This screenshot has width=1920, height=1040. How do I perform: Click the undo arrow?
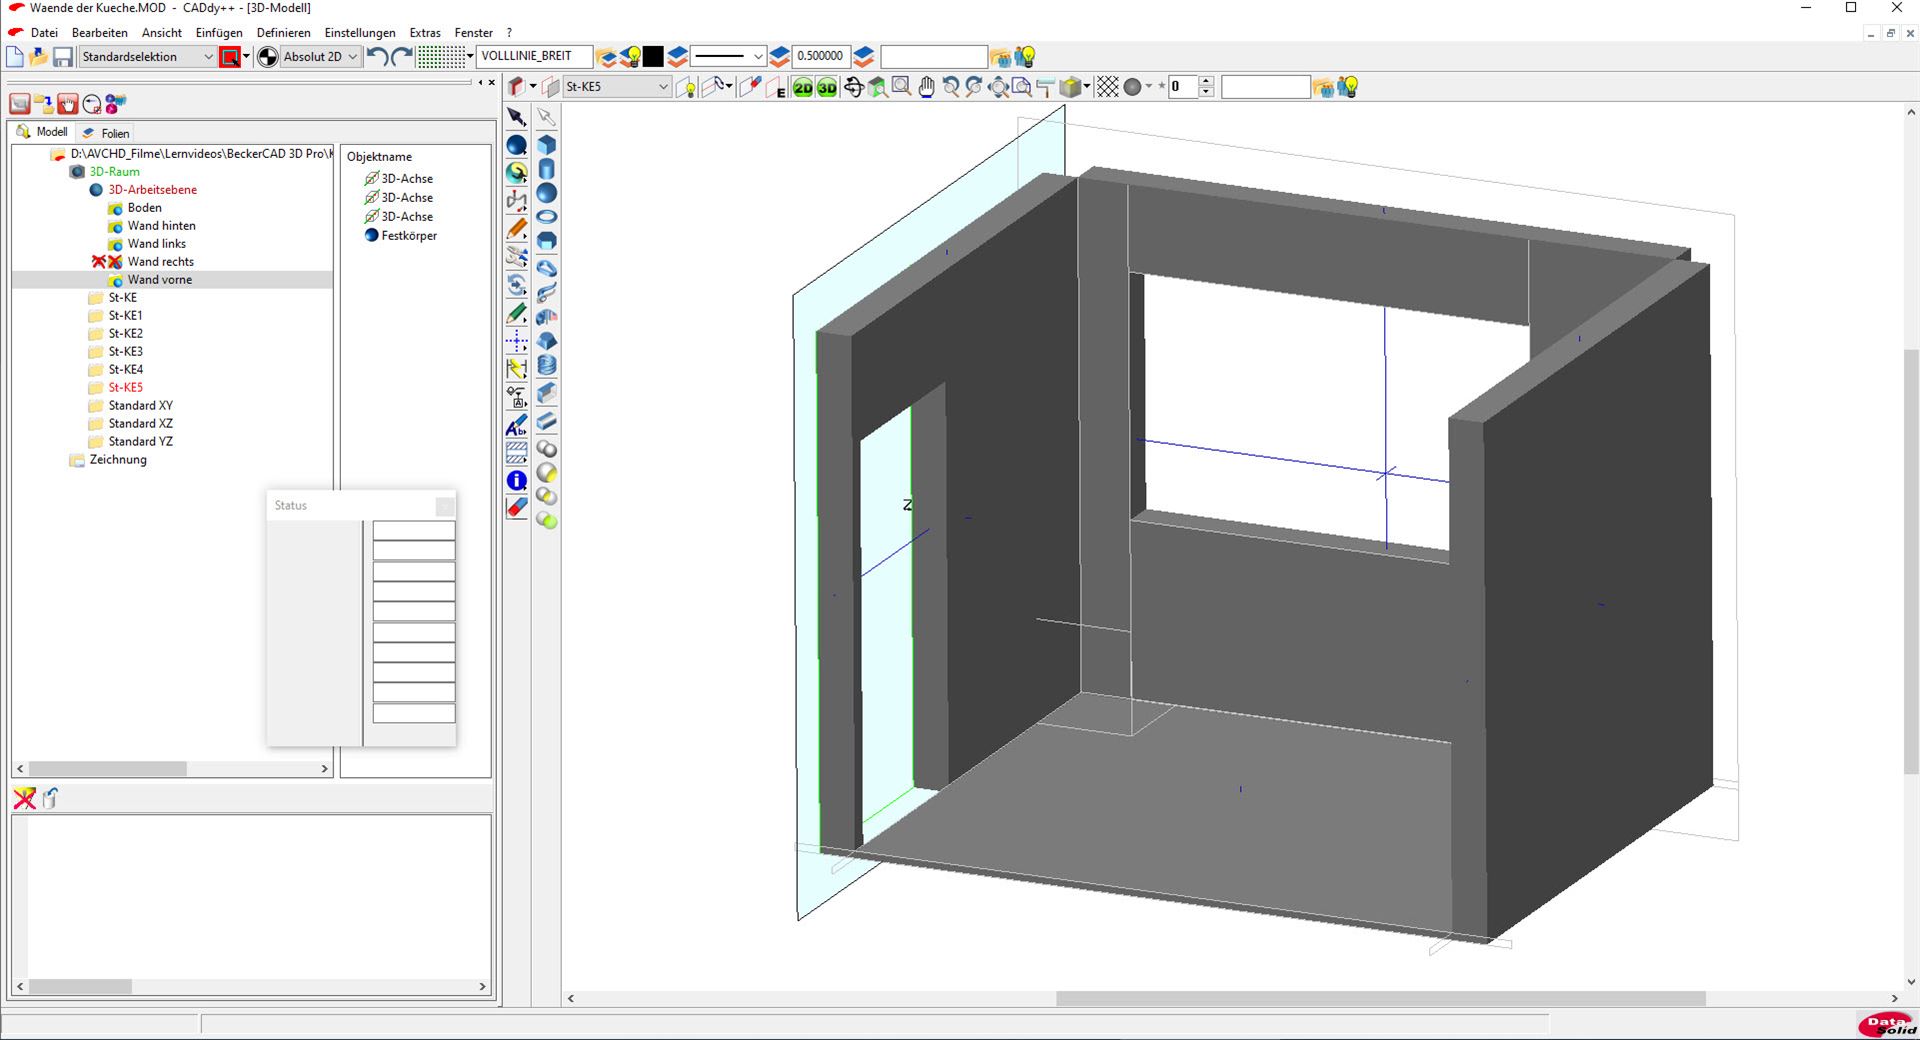(377, 57)
